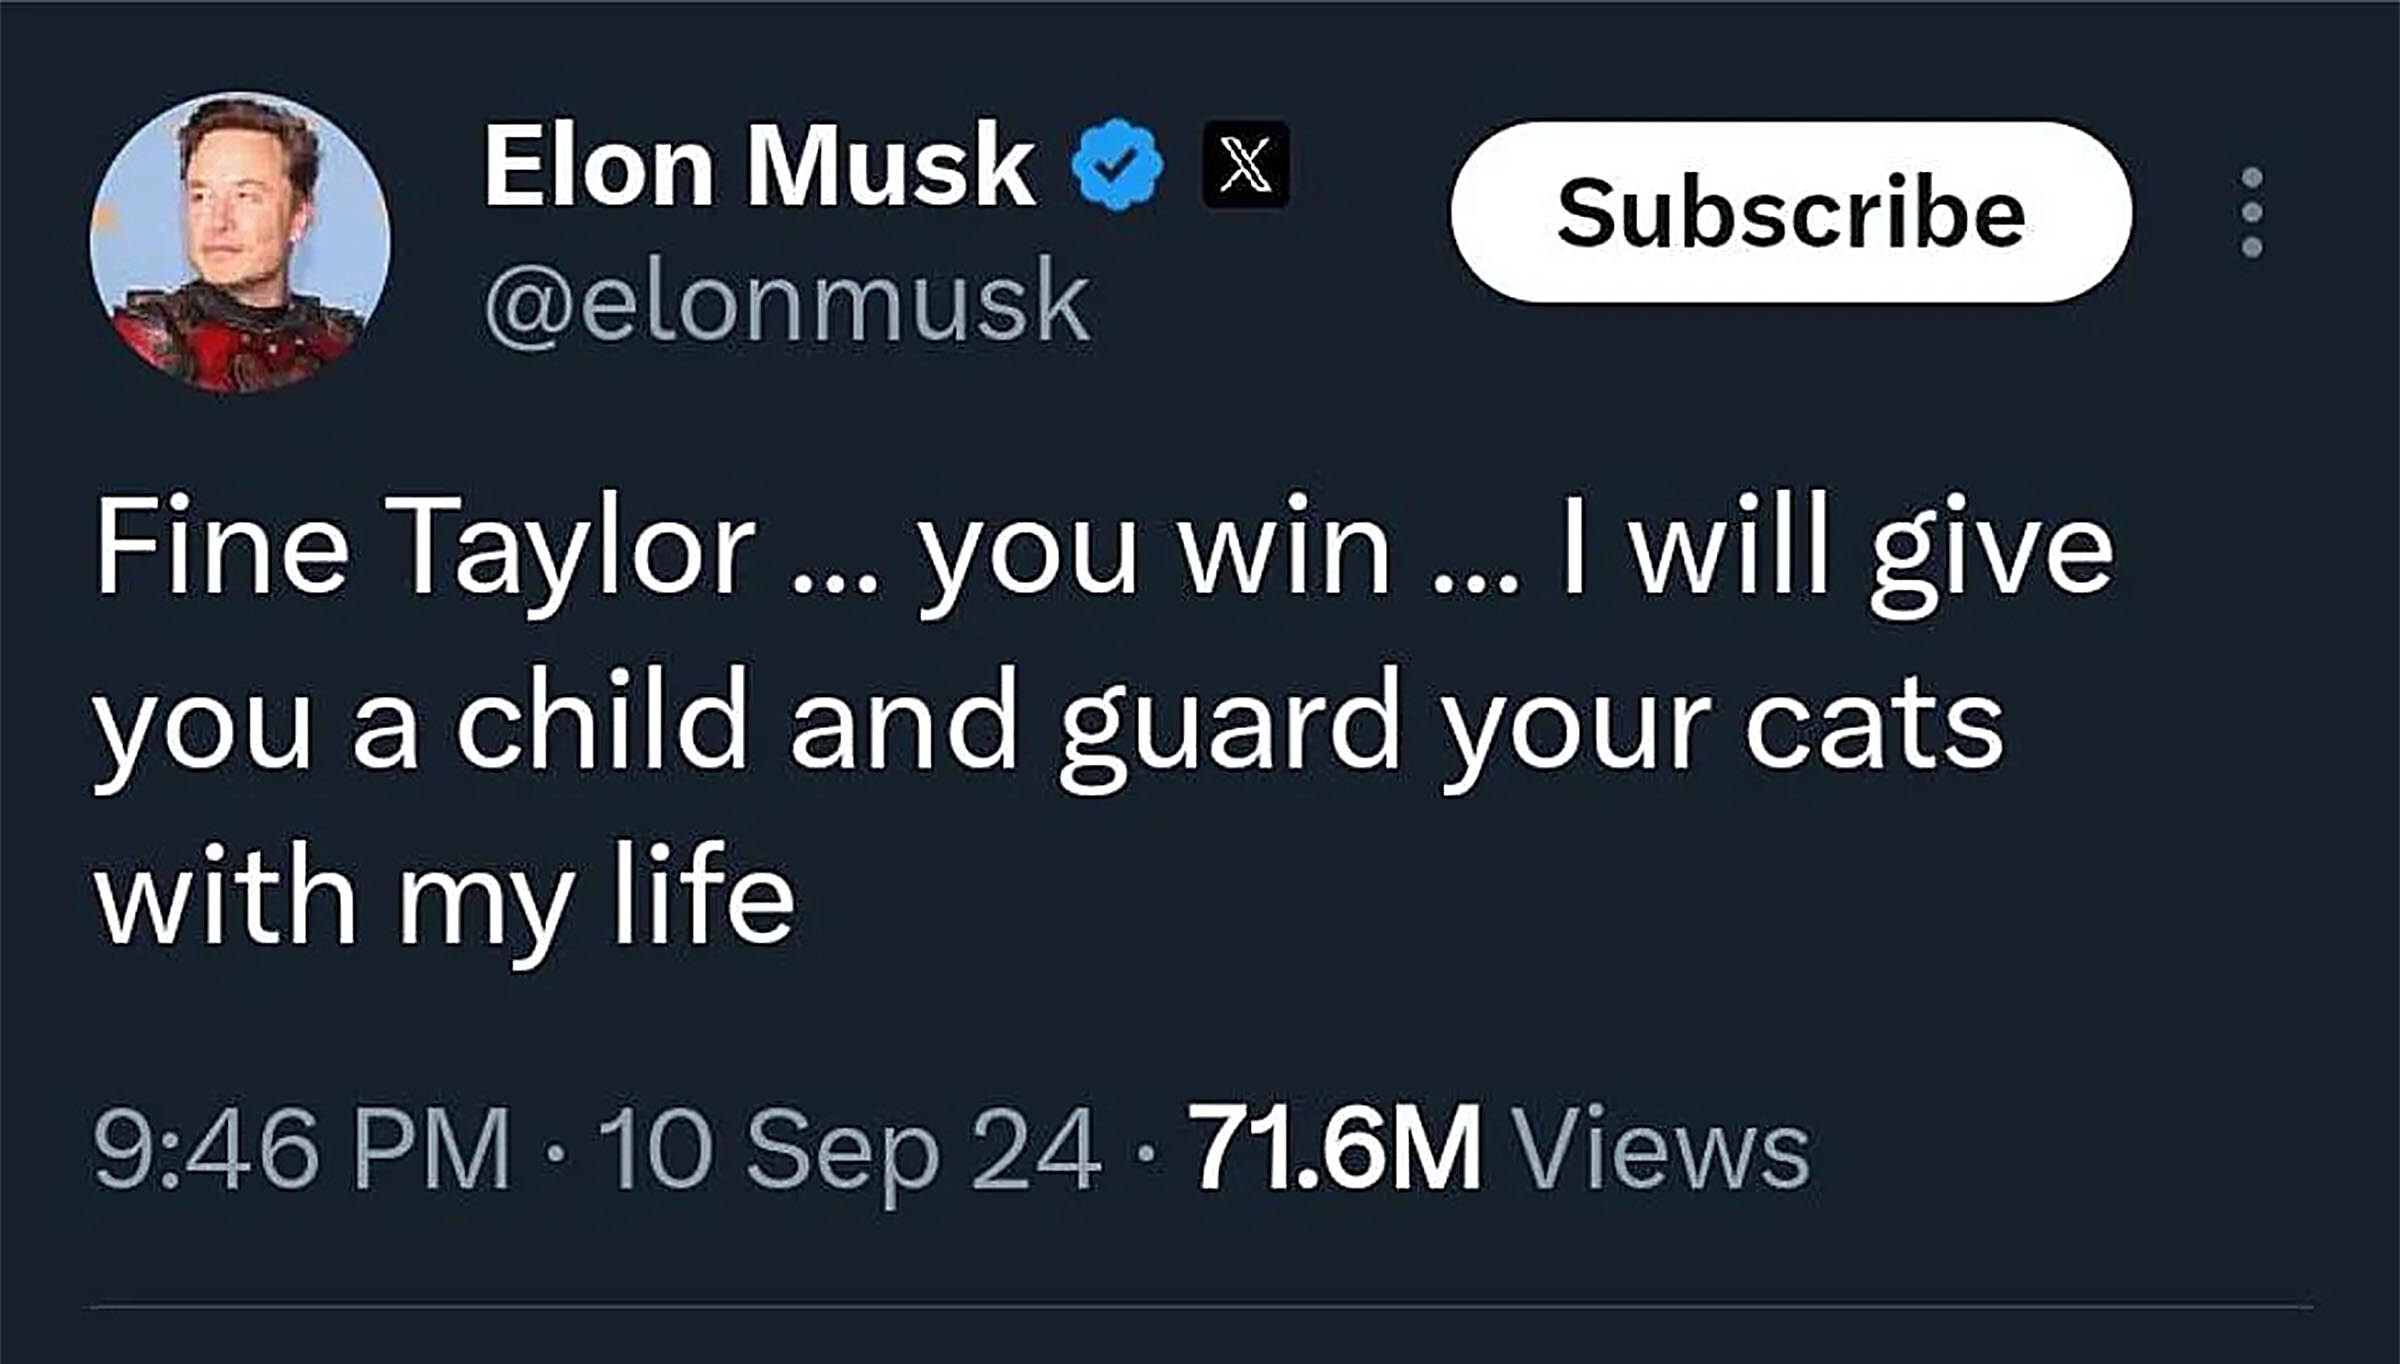The height and width of the screenshot is (1364, 2400).
Task: Click the word "cats" in the tweet
Action: point(1874,725)
